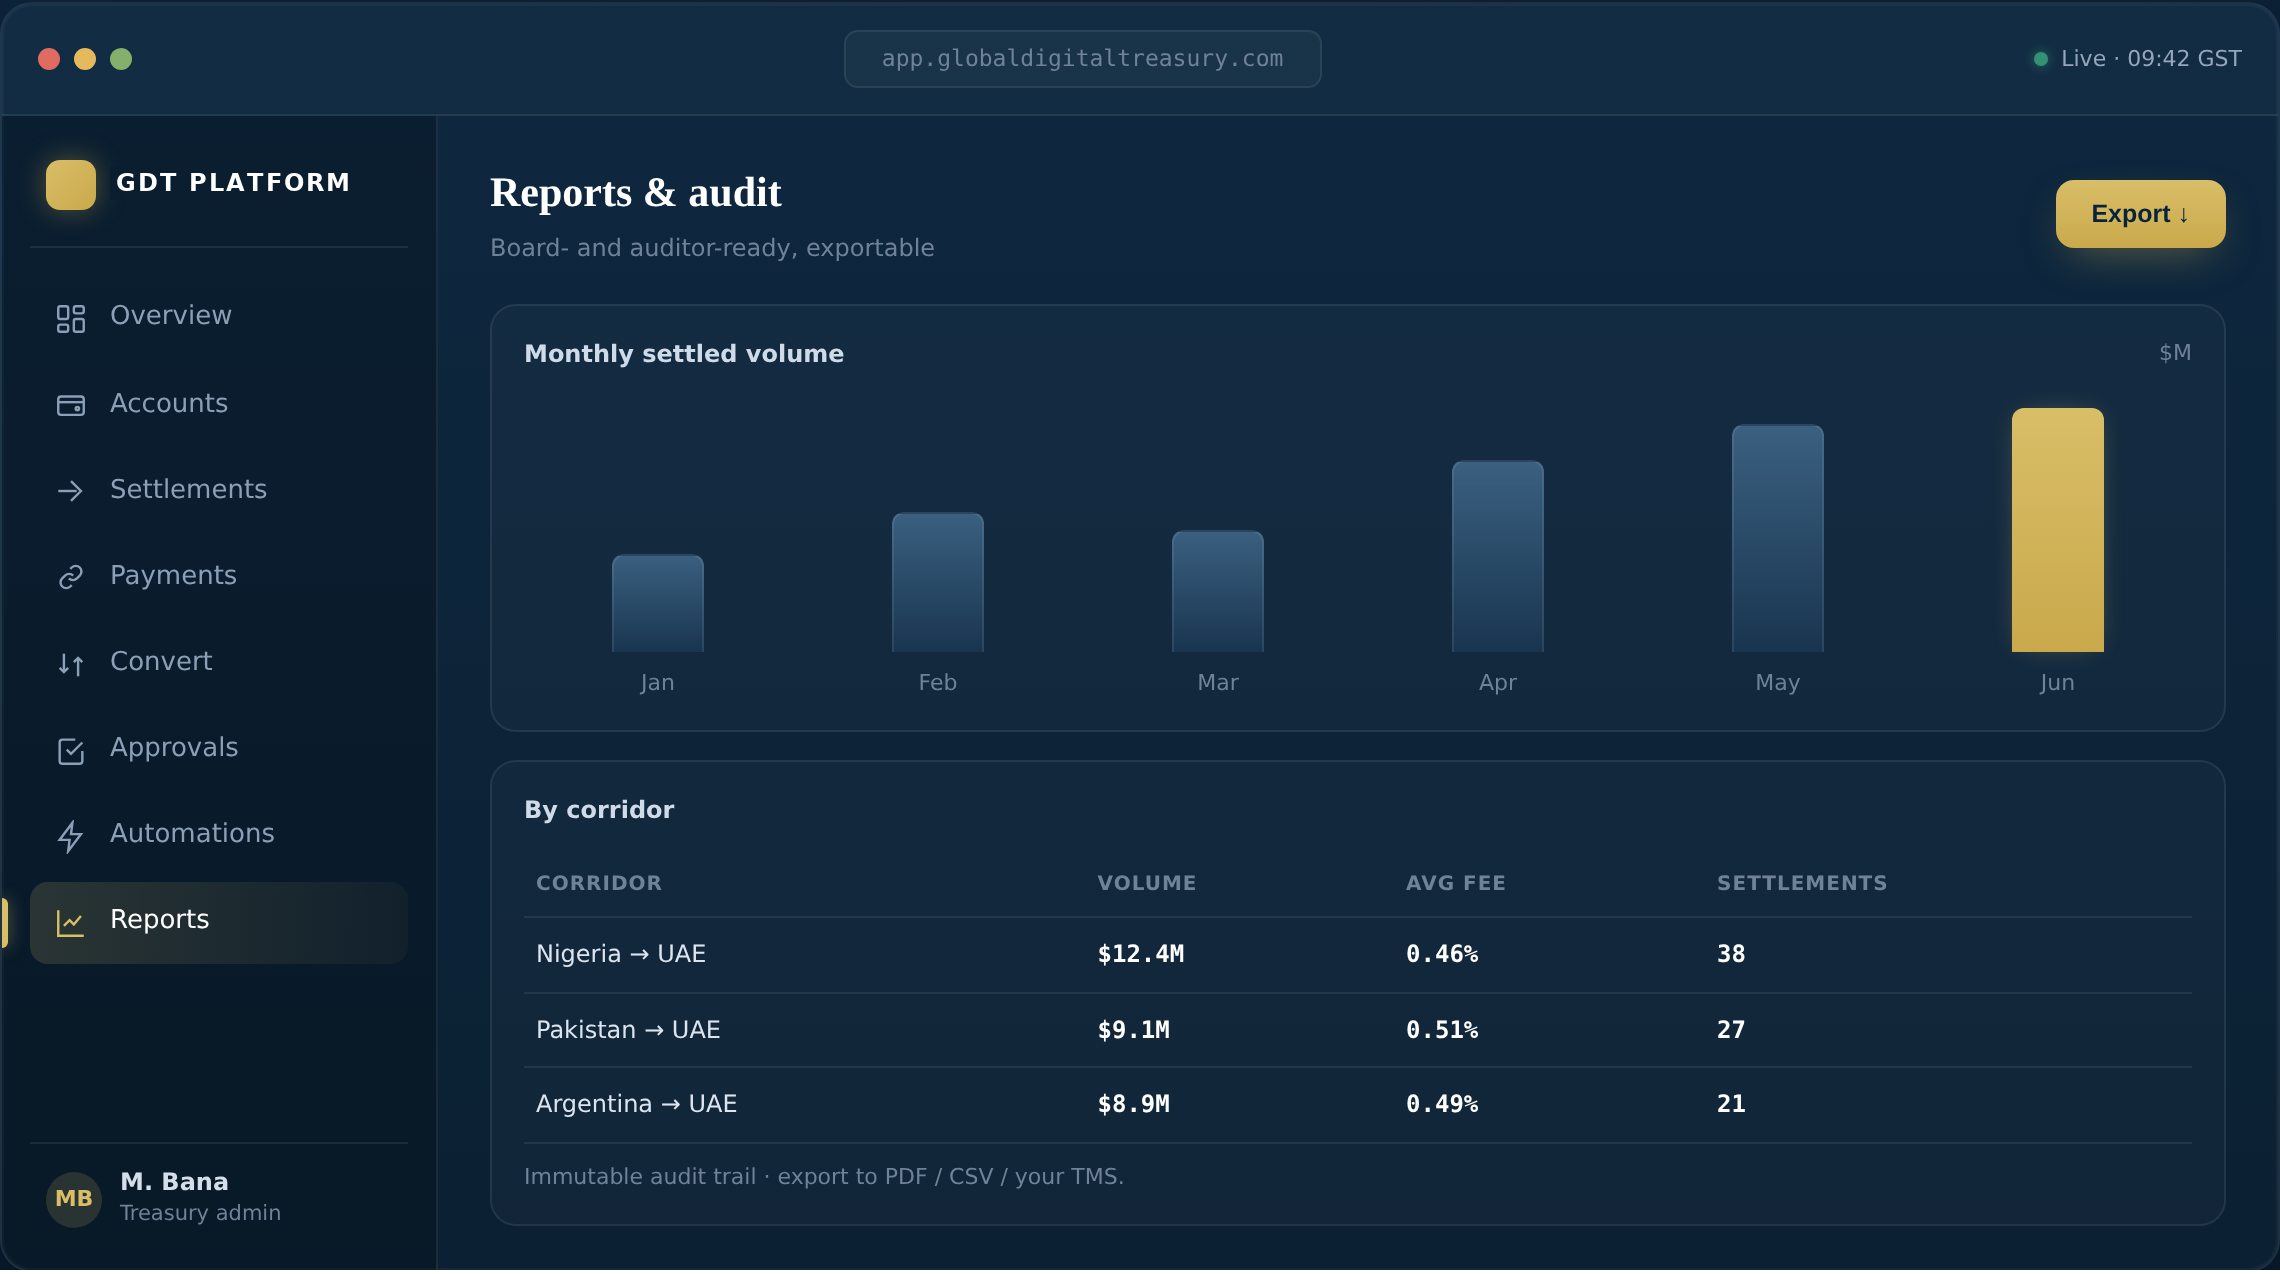Image resolution: width=2280 pixels, height=1274 pixels.
Task: Click the Export button
Action: click(x=2140, y=214)
